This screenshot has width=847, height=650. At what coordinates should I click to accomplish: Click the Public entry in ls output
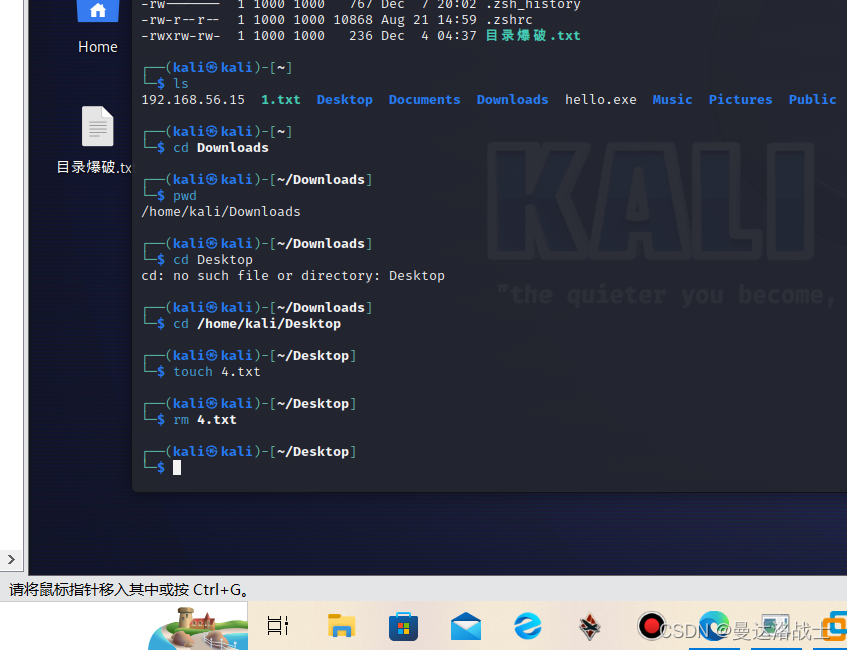click(x=812, y=99)
